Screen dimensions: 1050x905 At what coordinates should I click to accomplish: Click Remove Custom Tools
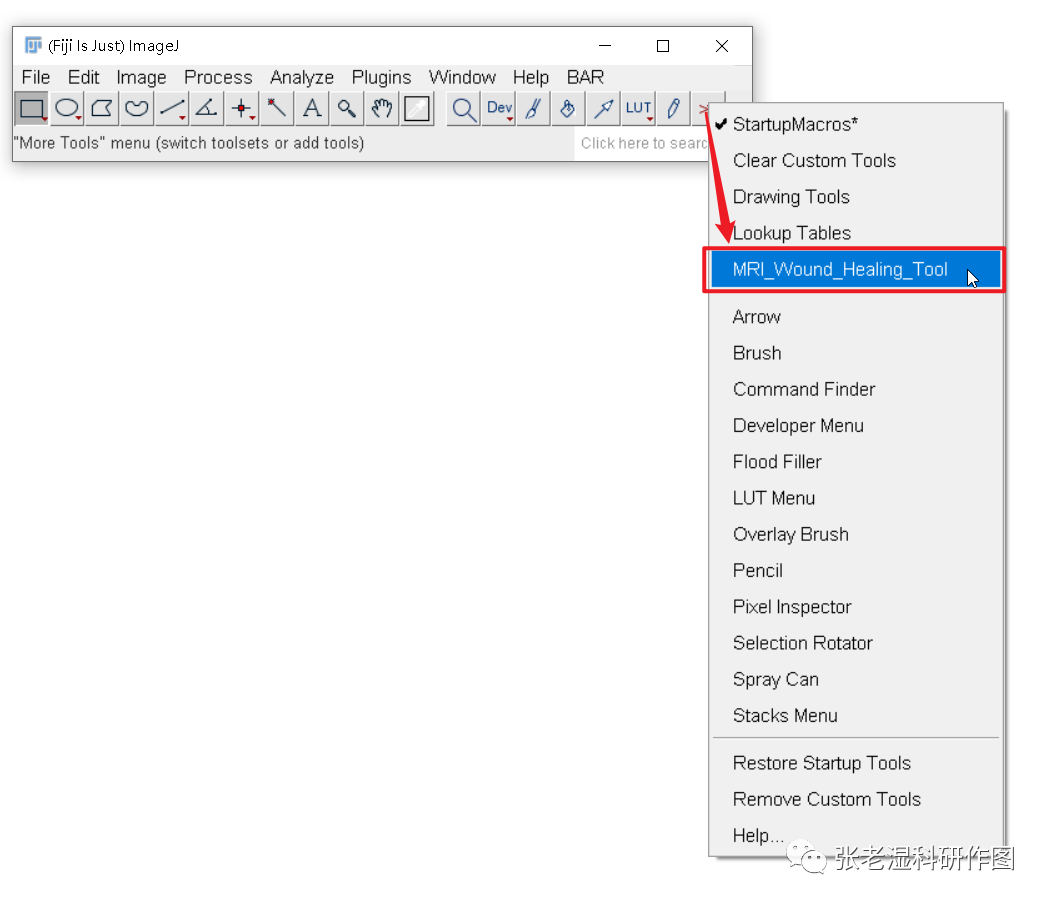(x=856, y=798)
